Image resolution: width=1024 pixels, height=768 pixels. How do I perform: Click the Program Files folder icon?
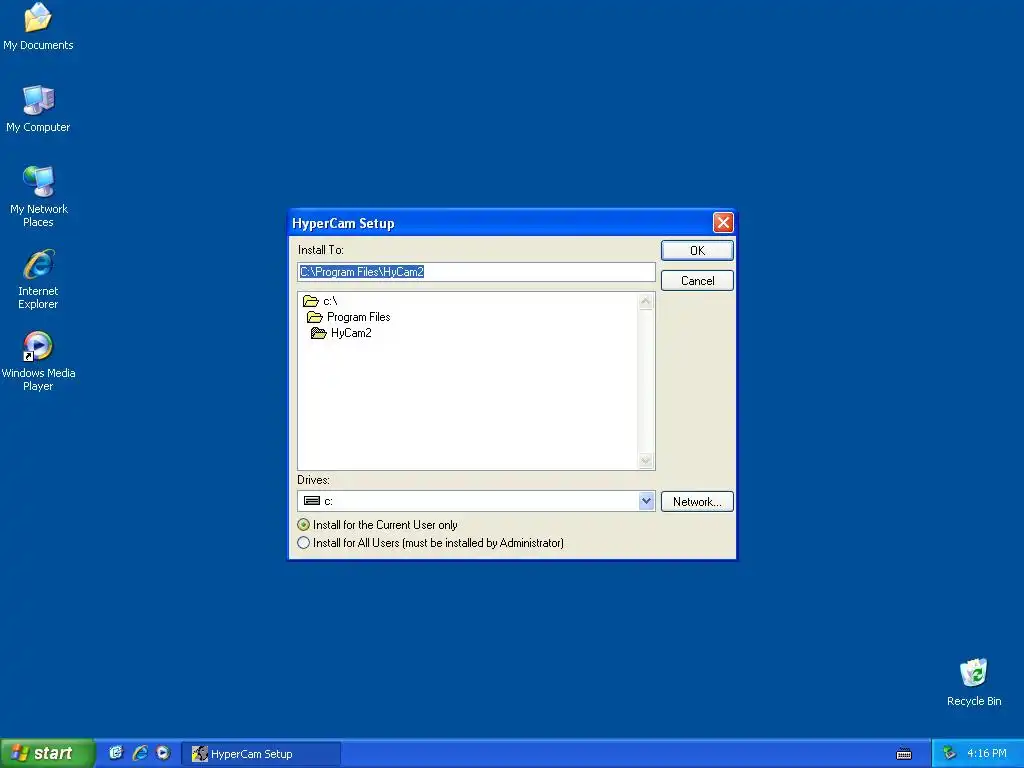(315, 317)
